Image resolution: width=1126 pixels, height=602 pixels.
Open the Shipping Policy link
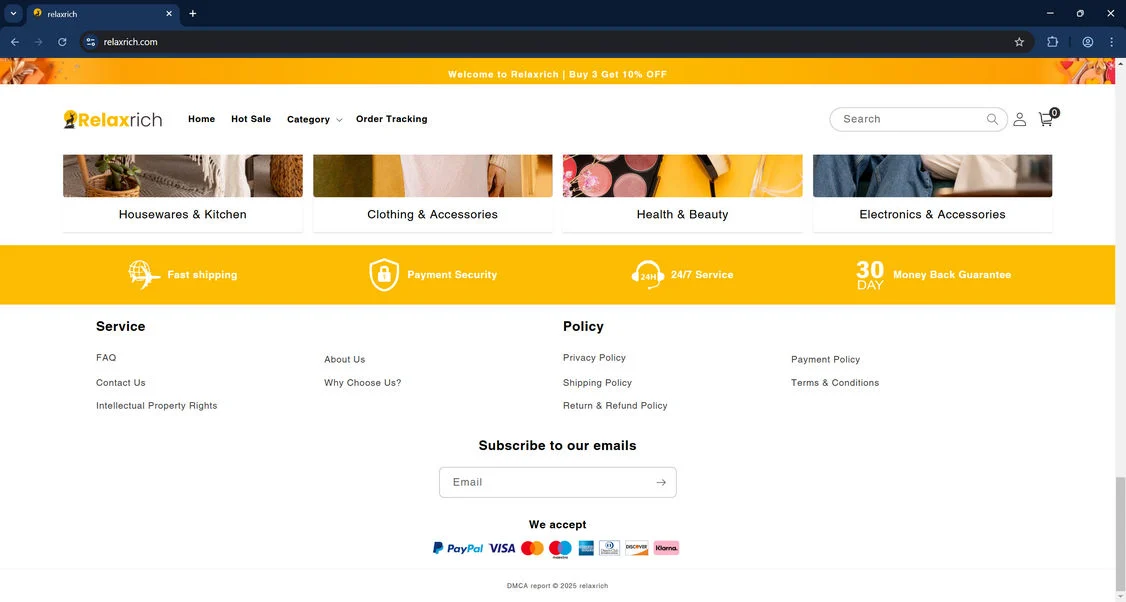[x=597, y=382]
